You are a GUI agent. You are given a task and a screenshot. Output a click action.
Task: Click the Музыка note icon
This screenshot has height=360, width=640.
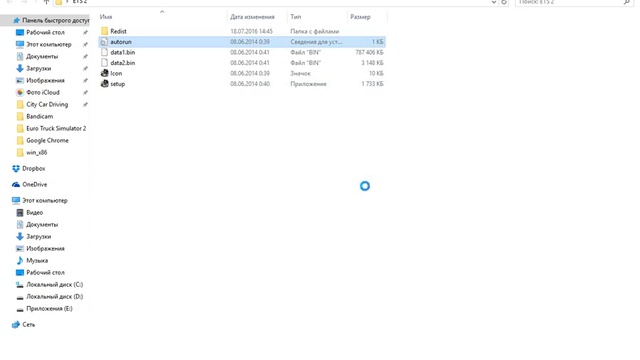tap(20, 260)
